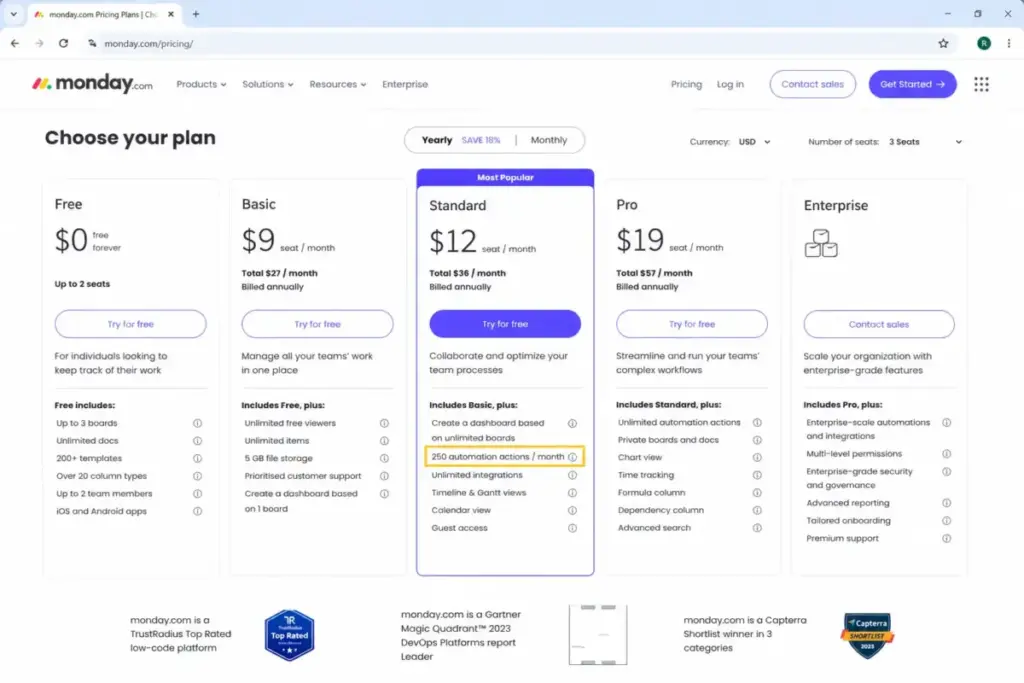Try the Standard plan for free
1024x683 pixels.
505,324
